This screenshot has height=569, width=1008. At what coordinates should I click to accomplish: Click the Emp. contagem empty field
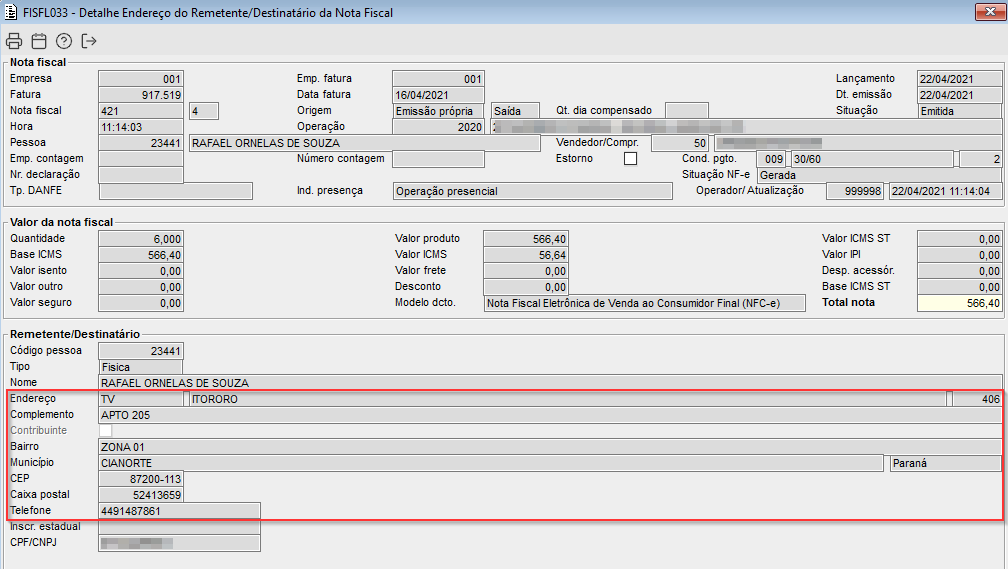[141, 159]
